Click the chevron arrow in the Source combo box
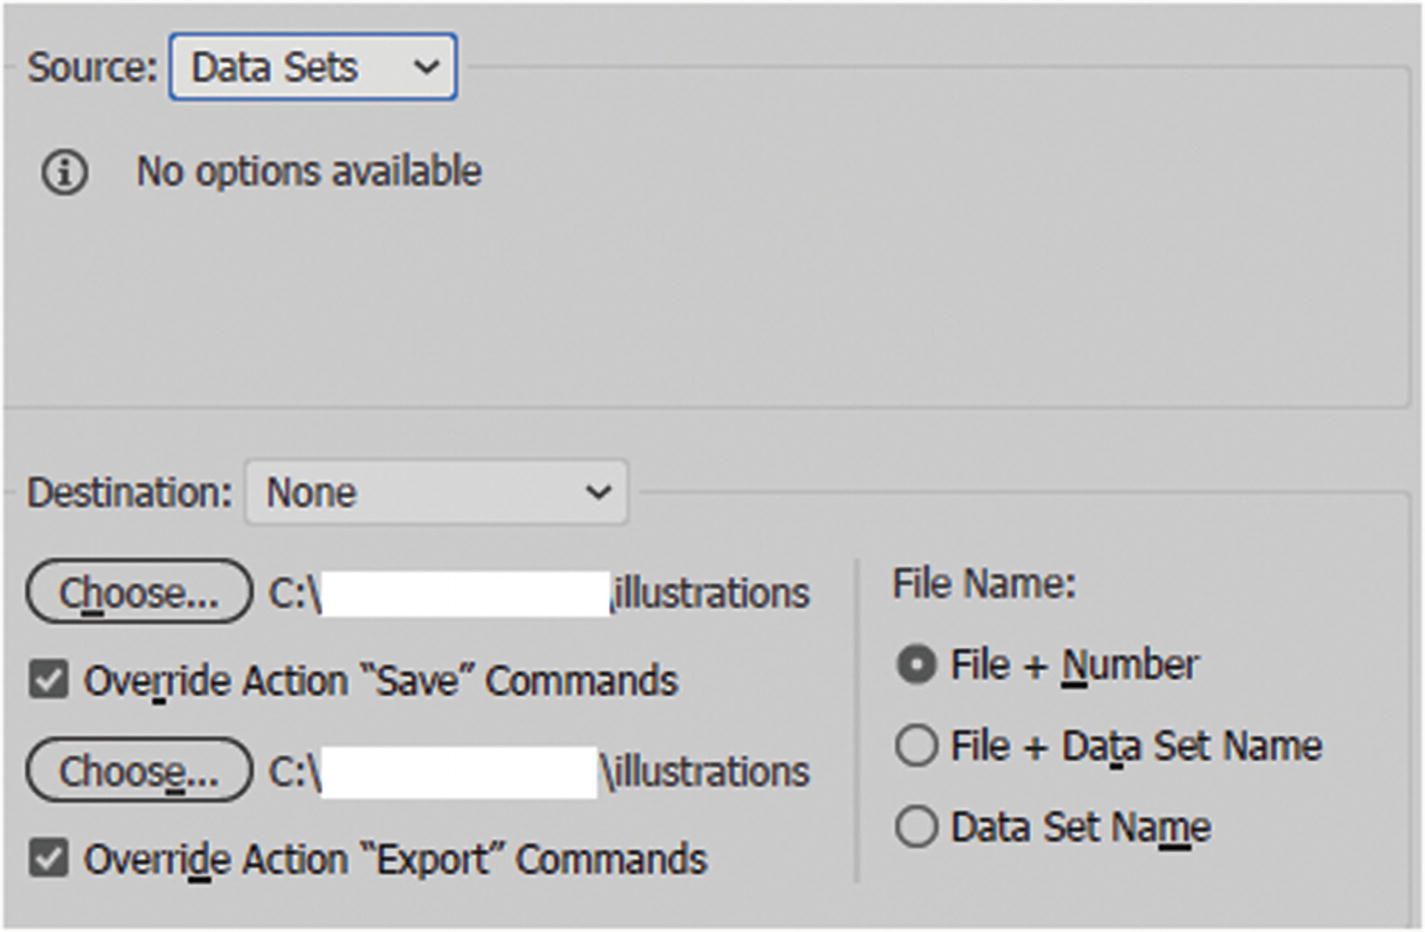This screenshot has width=1425, height=932. [427, 67]
